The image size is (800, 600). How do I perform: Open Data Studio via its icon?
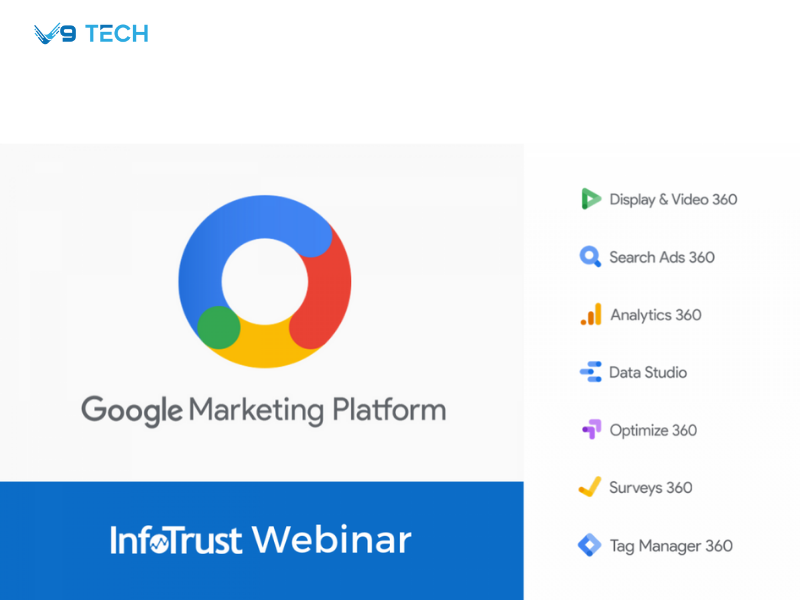(591, 372)
